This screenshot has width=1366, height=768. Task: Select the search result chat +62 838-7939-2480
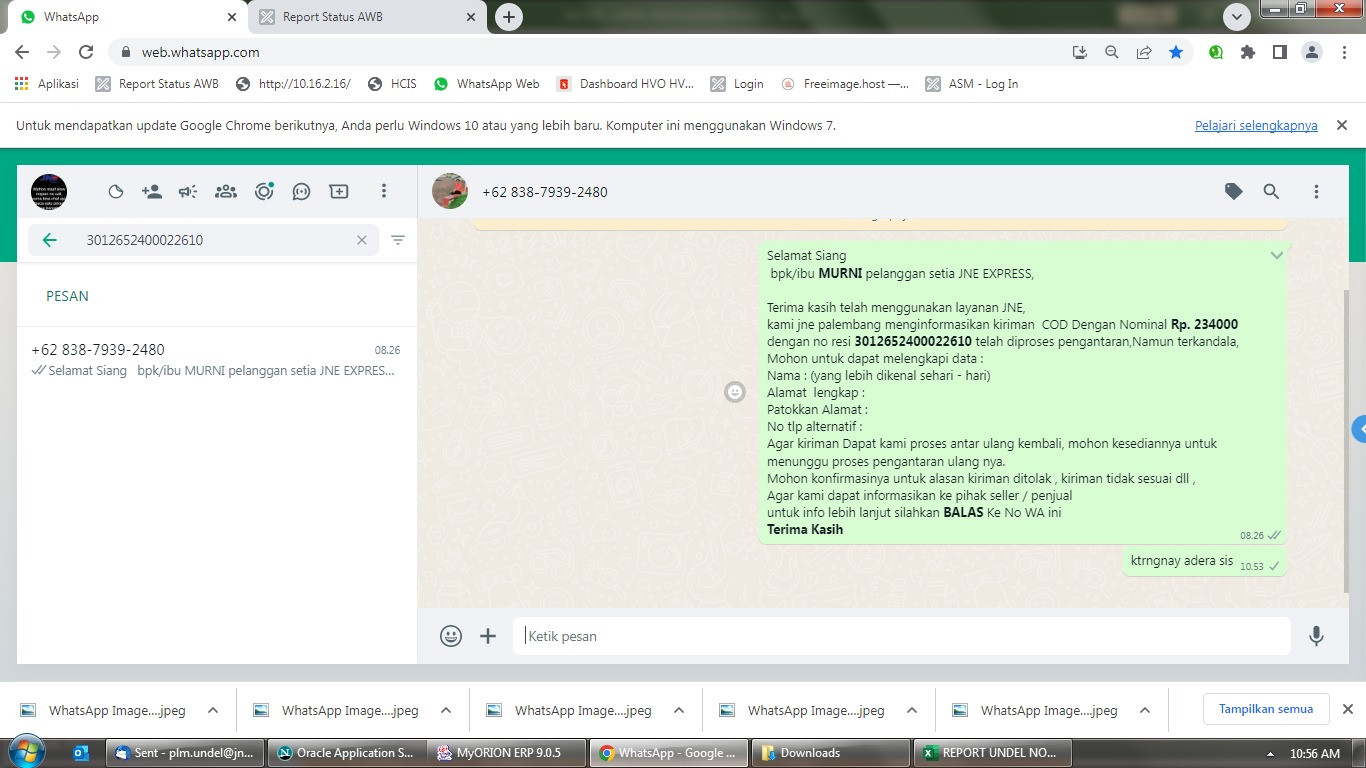pyautogui.click(x=216, y=360)
